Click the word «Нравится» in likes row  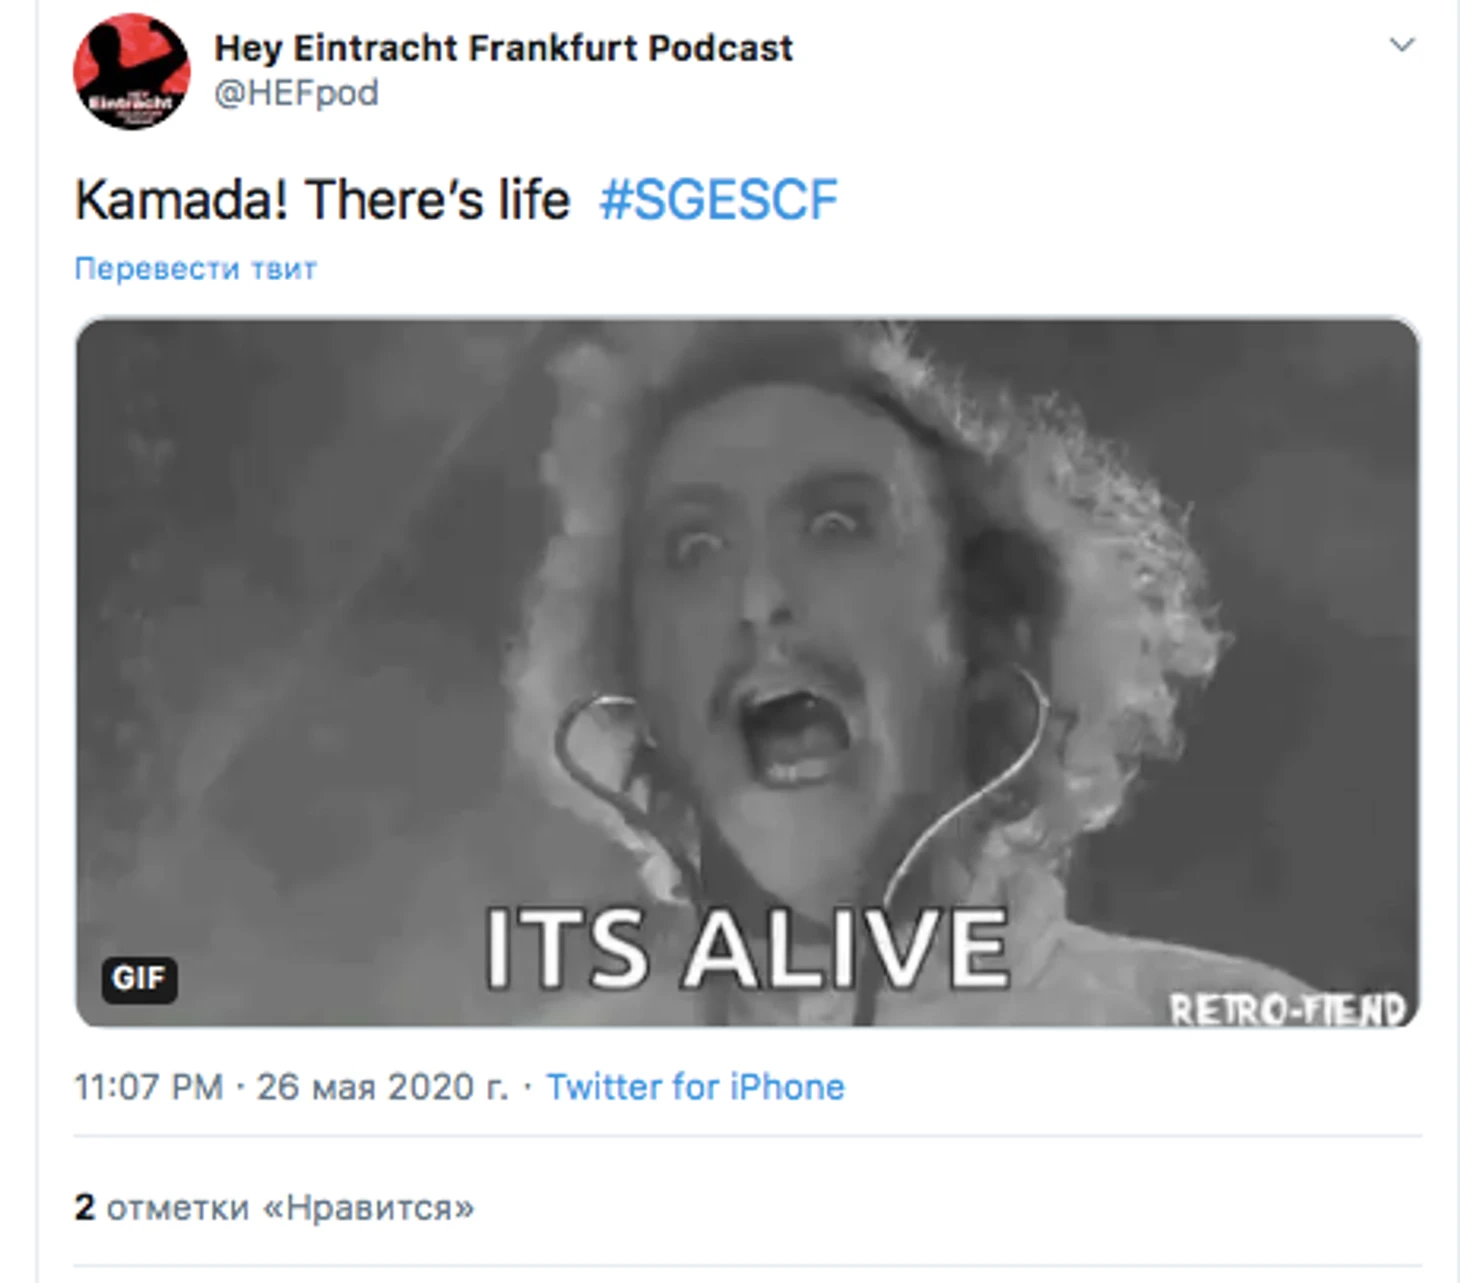coord(368,1208)
